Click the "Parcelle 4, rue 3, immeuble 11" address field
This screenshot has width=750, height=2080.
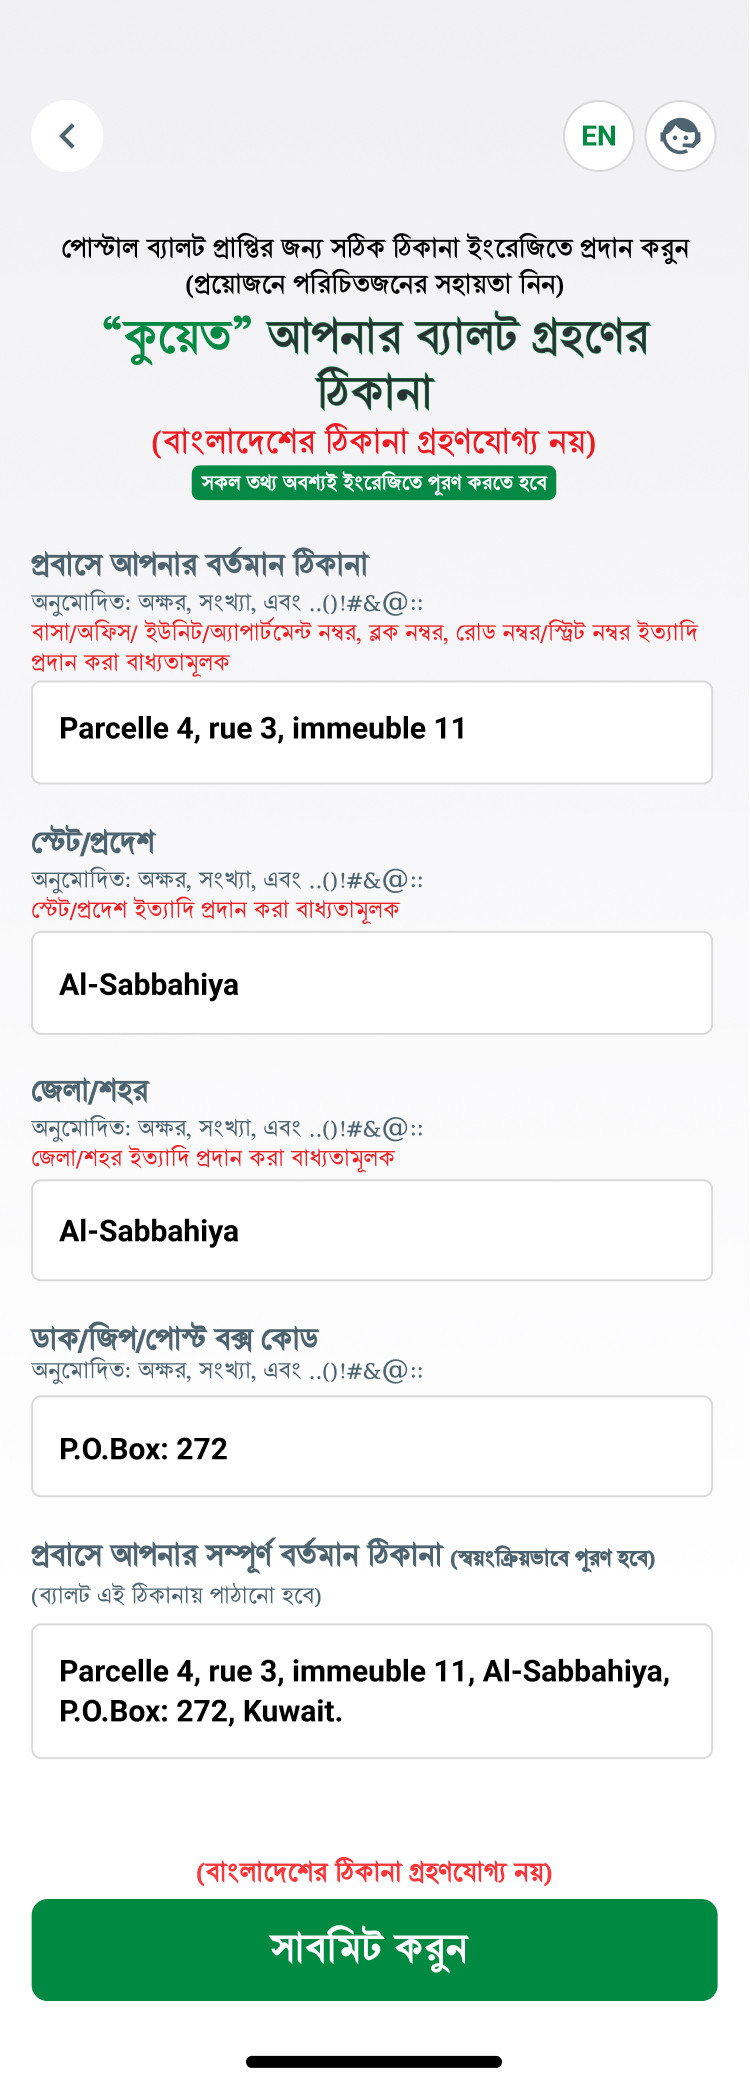[x=372, y=732]
